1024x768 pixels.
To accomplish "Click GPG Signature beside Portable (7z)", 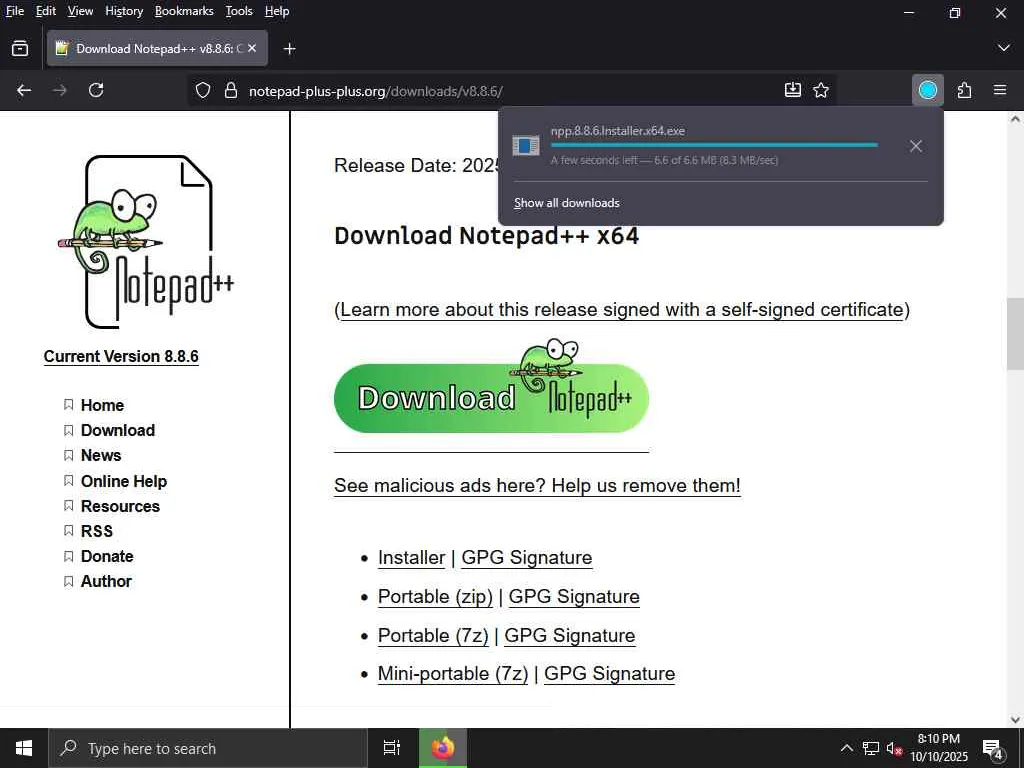I will point(569,635).
